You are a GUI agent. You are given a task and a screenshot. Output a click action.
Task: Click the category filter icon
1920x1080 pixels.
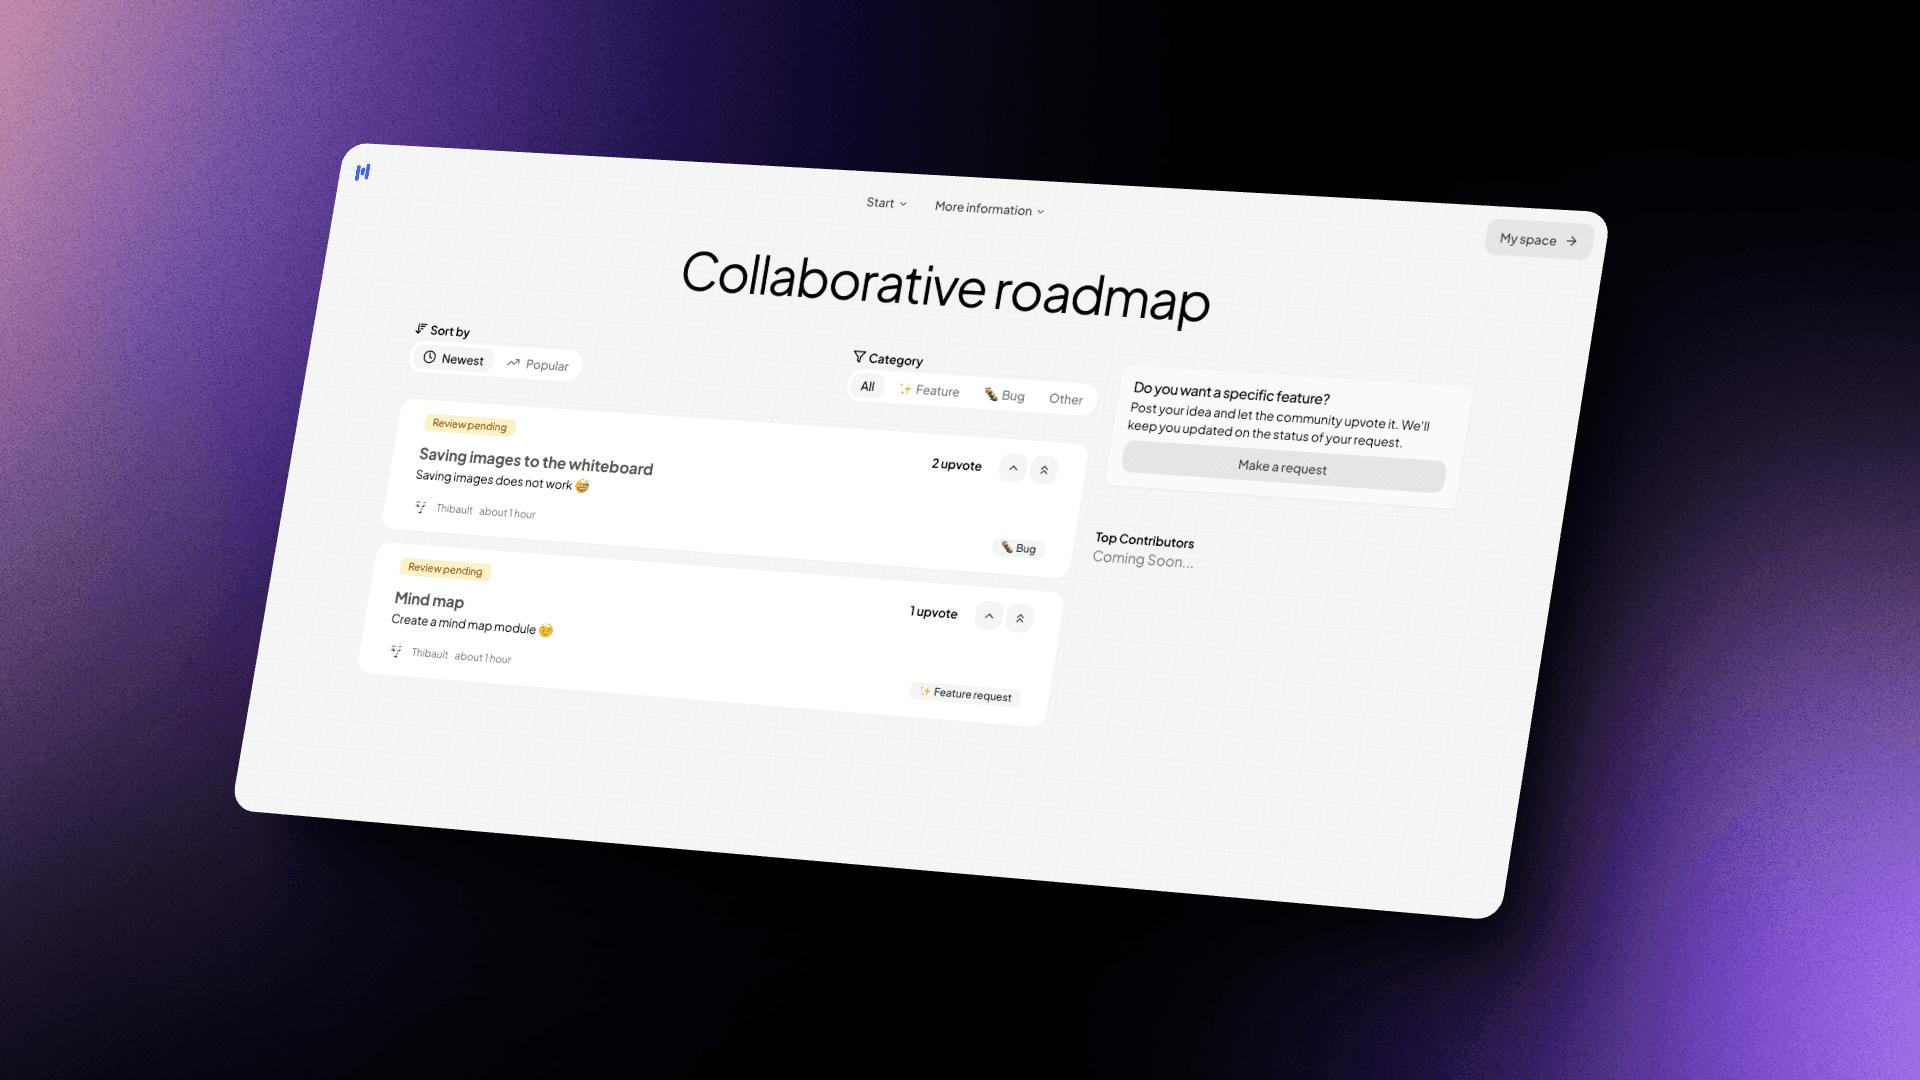click(857, 357)
